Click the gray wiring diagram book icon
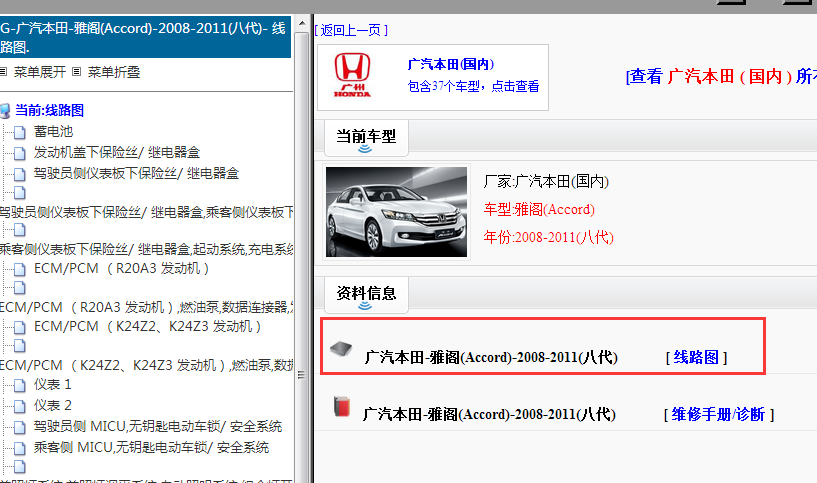The height and width of the screenshot is (483, 817). coord(341,349)
